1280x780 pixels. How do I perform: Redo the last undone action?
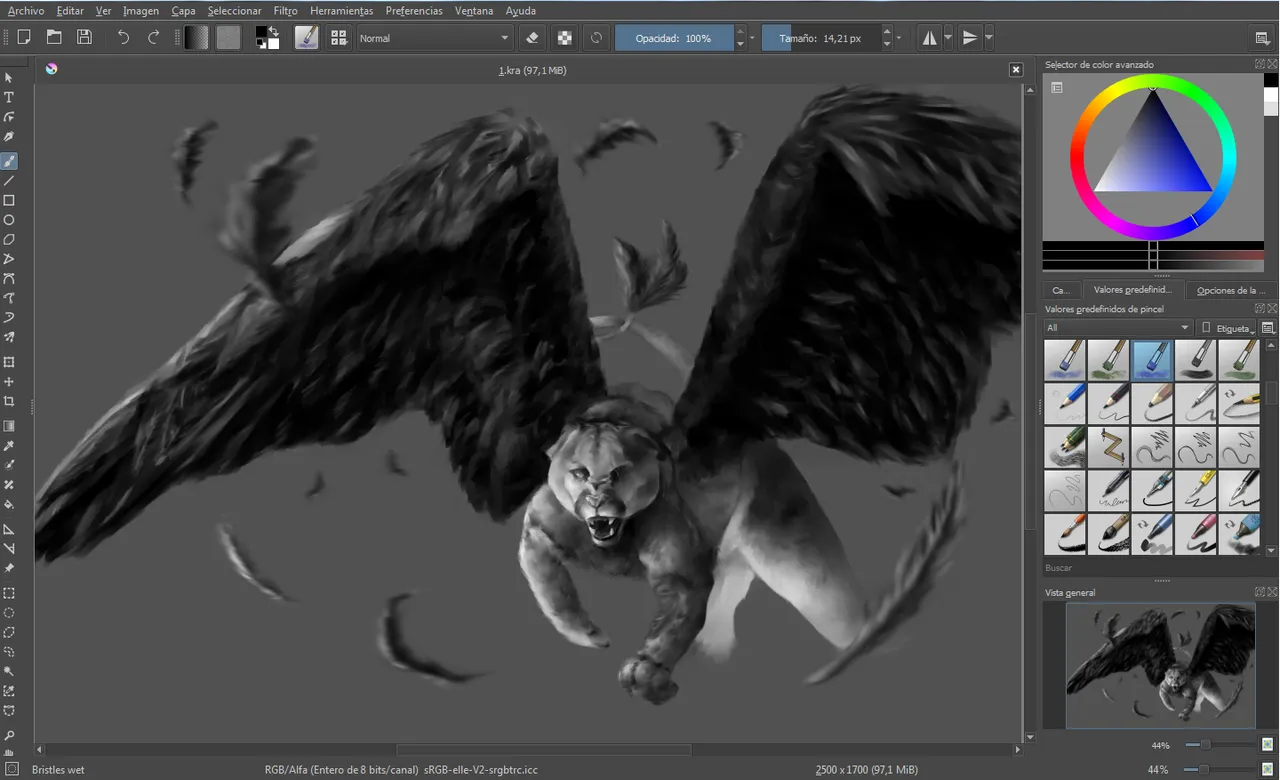[x=153, y=38]
